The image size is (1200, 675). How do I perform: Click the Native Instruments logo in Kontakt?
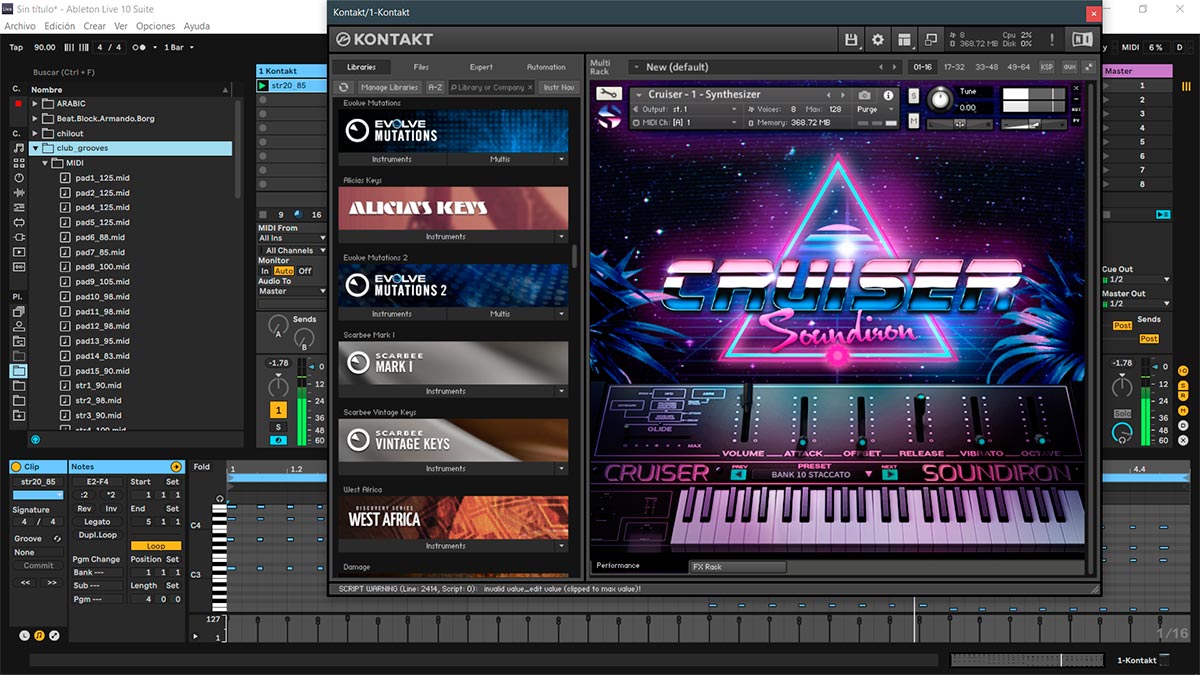[x=1082, y=39]
